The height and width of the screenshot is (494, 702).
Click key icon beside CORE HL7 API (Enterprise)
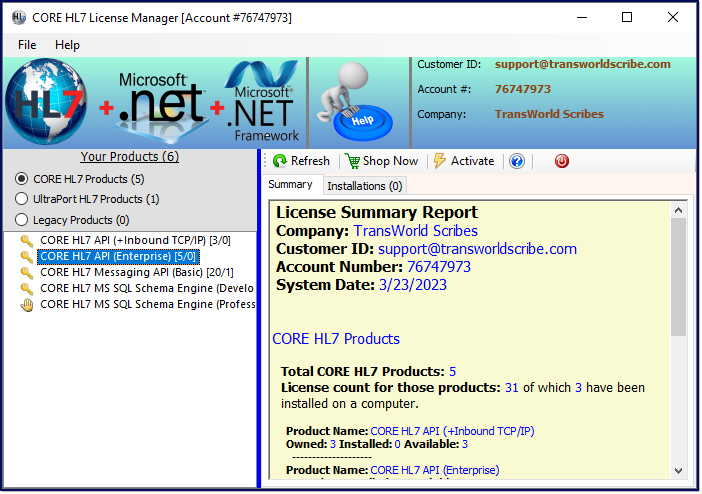(27, 257)
